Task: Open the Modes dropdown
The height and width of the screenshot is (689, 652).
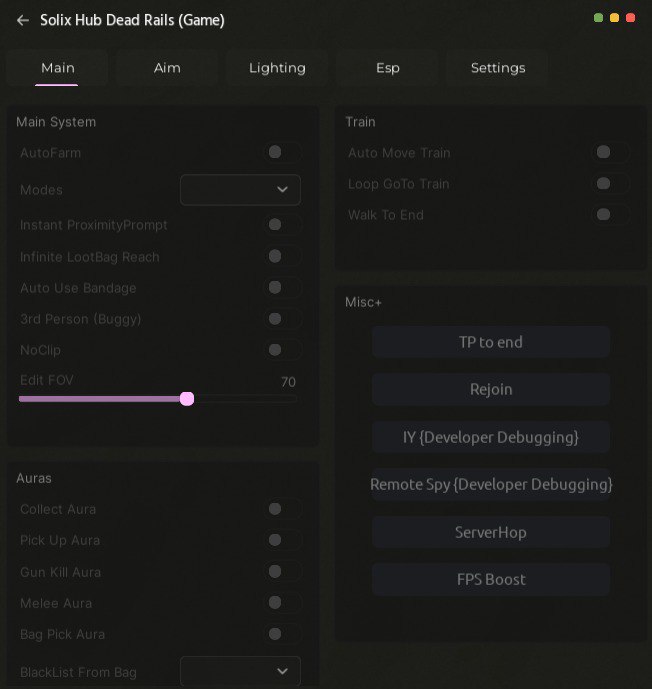Action: [240, 189]
